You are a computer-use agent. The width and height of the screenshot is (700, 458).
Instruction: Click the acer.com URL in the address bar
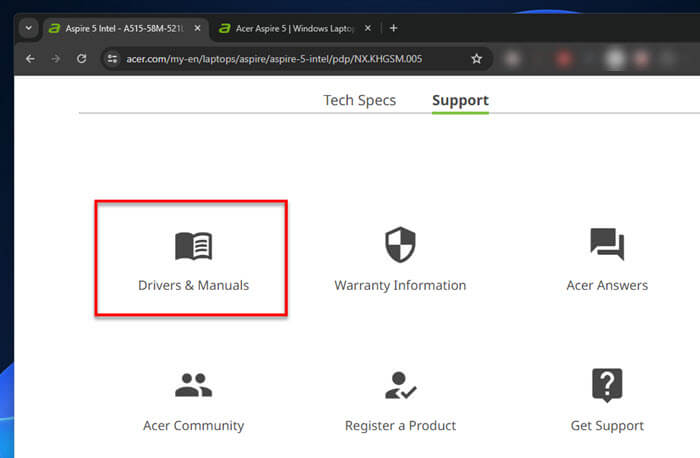point(274,59)
